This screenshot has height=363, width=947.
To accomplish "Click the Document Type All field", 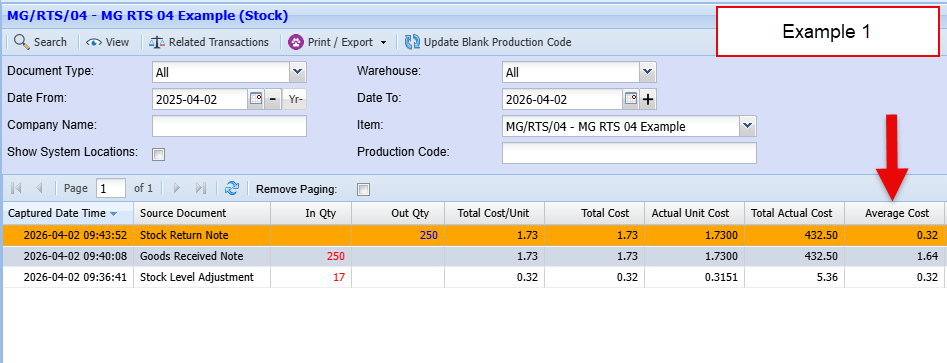I will [x=221, y=72].
